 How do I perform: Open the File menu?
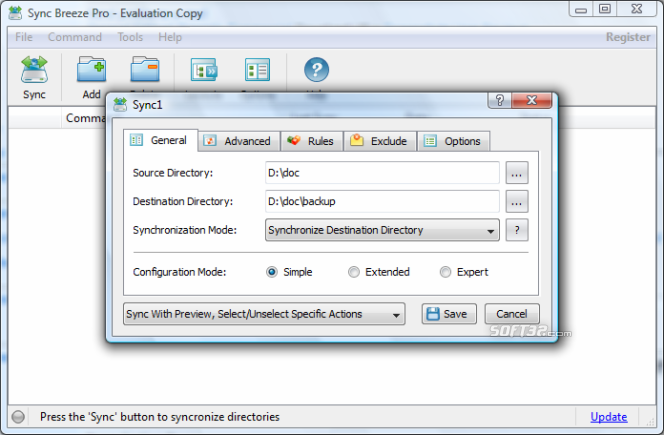[x=24, y=37]
